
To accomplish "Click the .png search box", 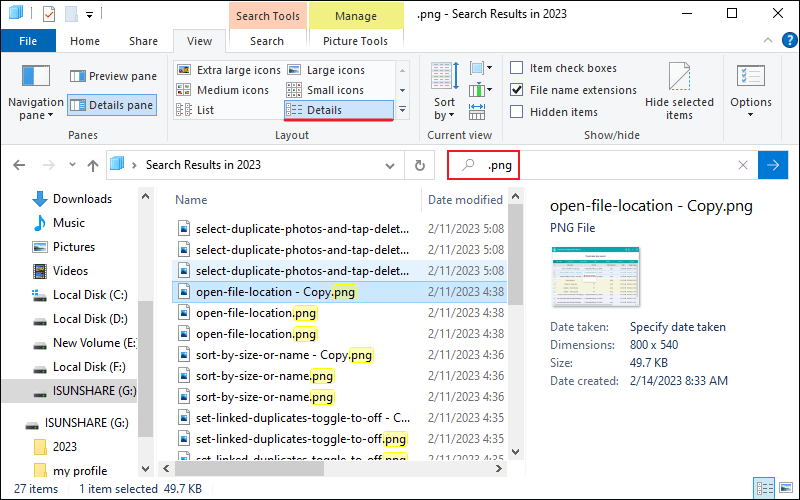I will pyautogui.click(x=602, y=165).
